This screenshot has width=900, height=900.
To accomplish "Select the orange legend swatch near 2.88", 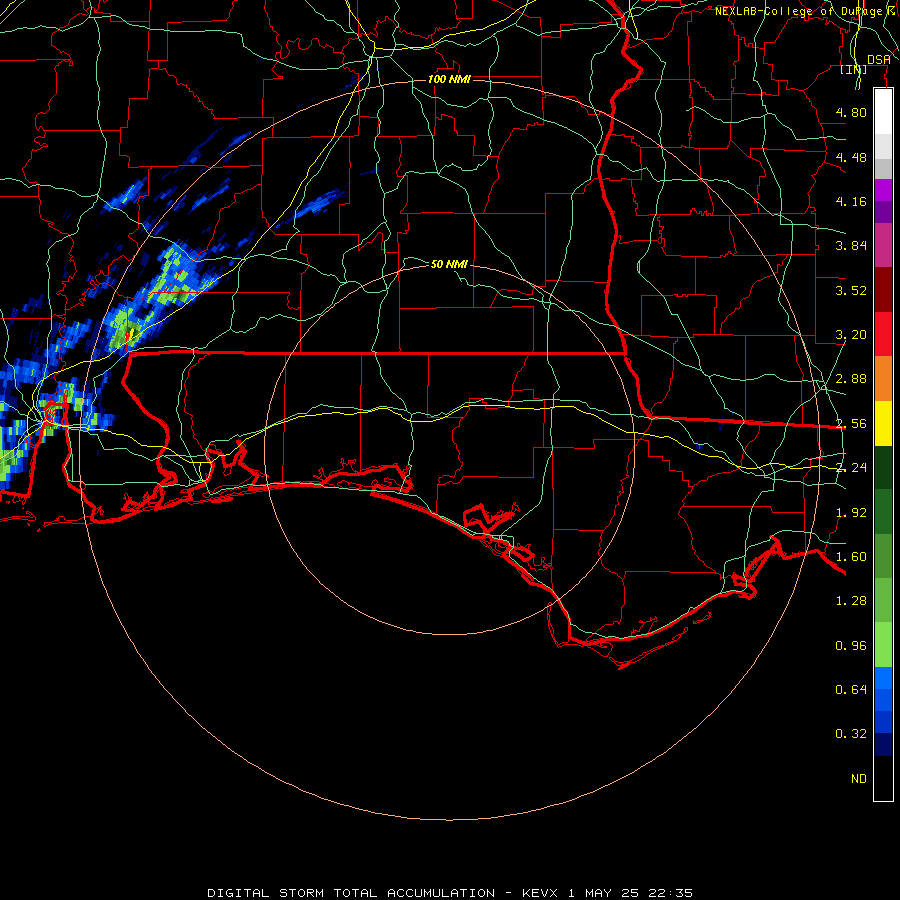I will [x=883, y=379].
